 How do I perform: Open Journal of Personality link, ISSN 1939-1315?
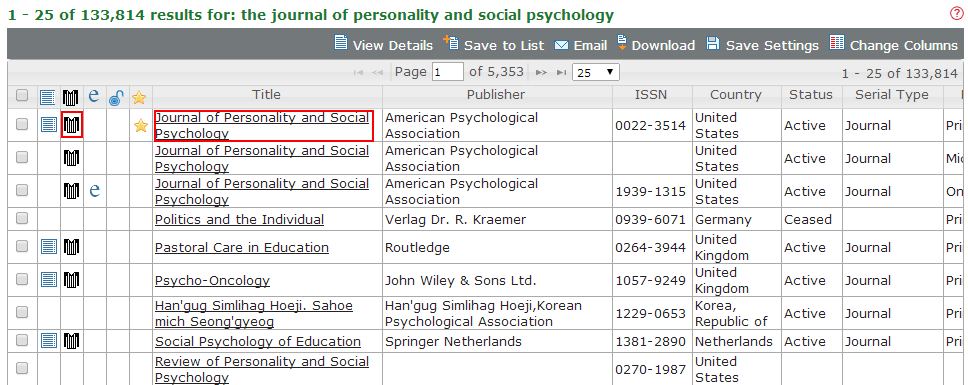coord(262,191)
